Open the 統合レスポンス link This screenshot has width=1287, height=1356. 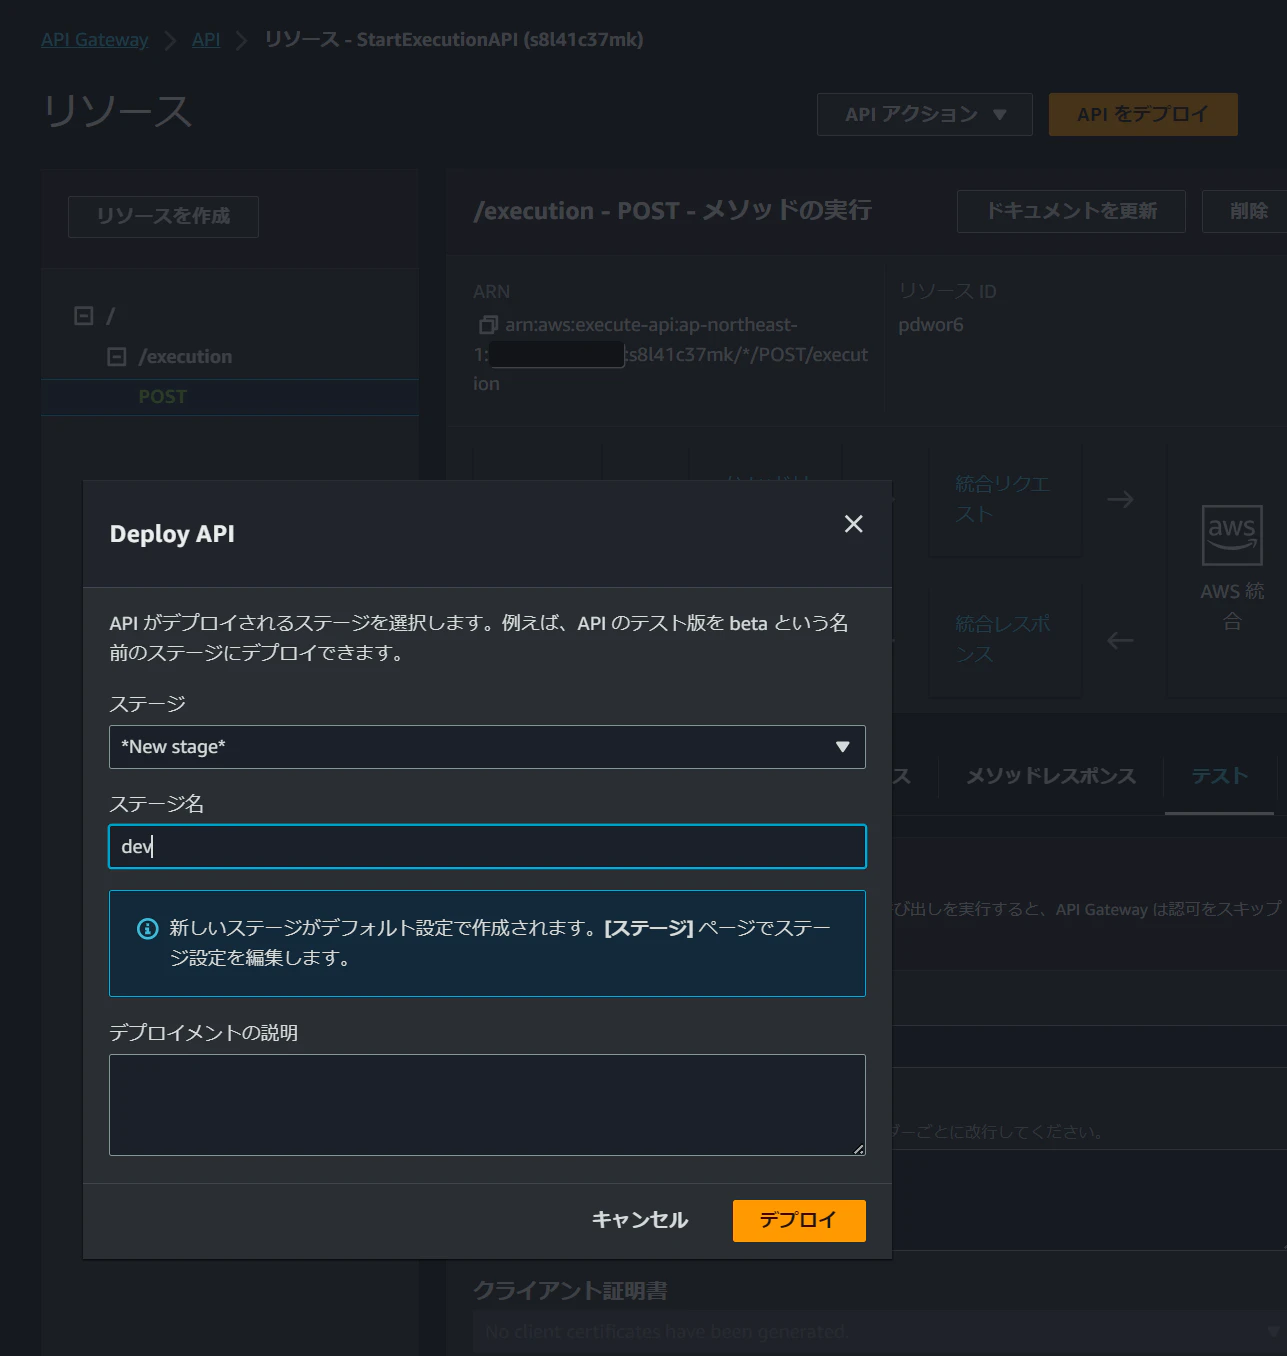coord(1002,639)
